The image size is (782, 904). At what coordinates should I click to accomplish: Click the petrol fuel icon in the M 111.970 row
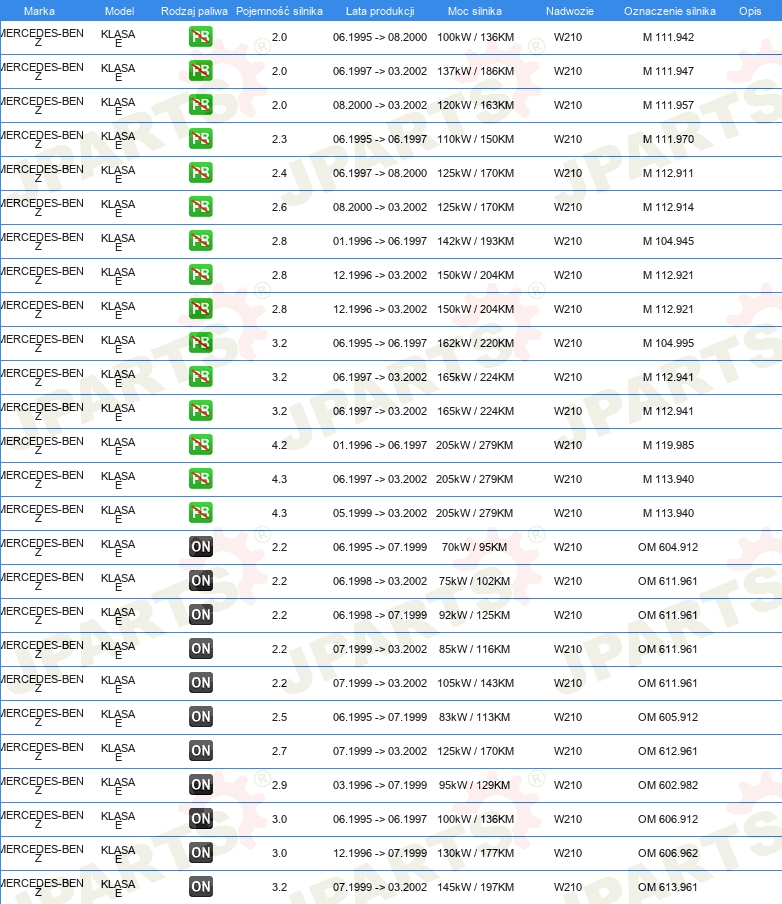pos(201,139)
